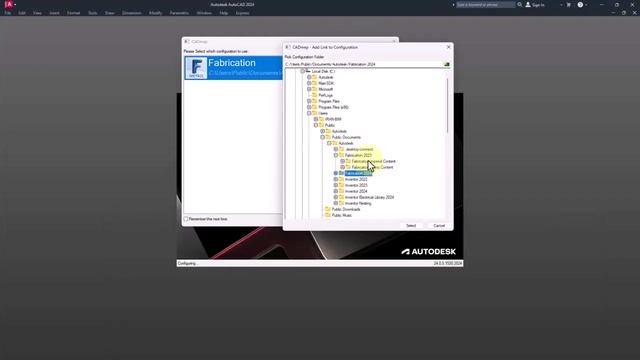Collapse the Public Documents node
The height and width of the screenshot is (360, 640).
point(322,137)
